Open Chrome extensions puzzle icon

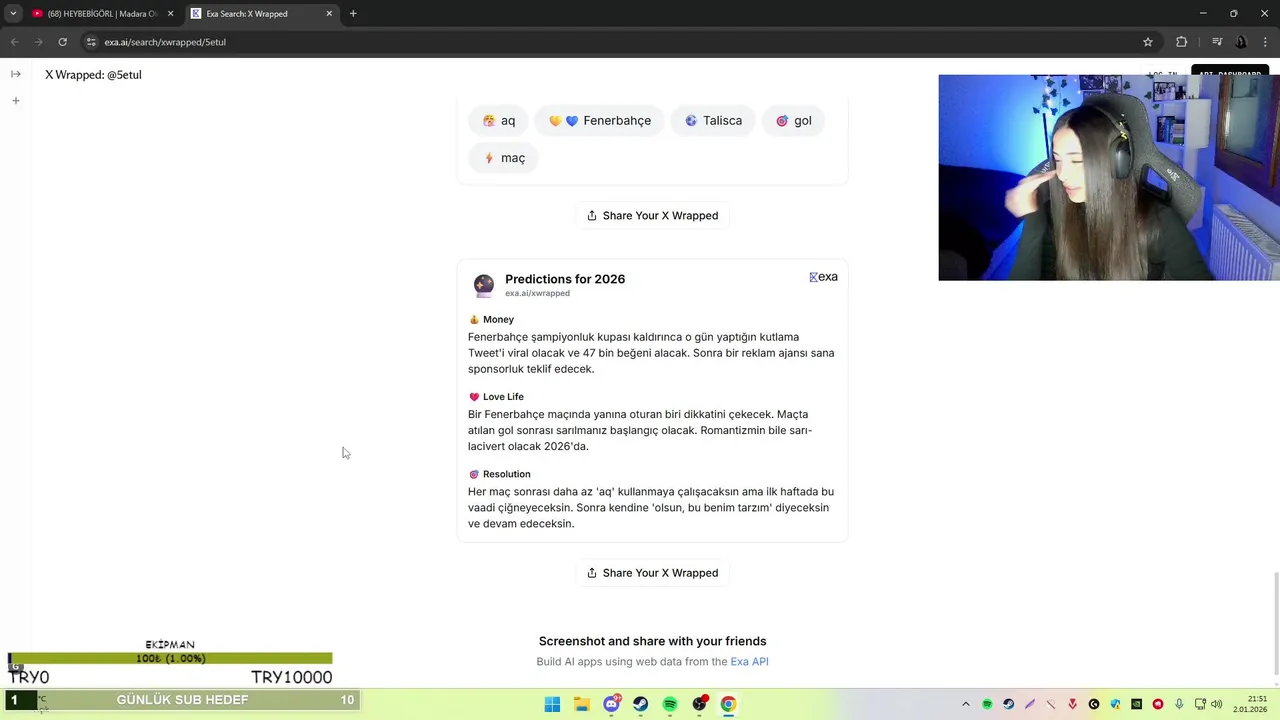click(1181, 42)
